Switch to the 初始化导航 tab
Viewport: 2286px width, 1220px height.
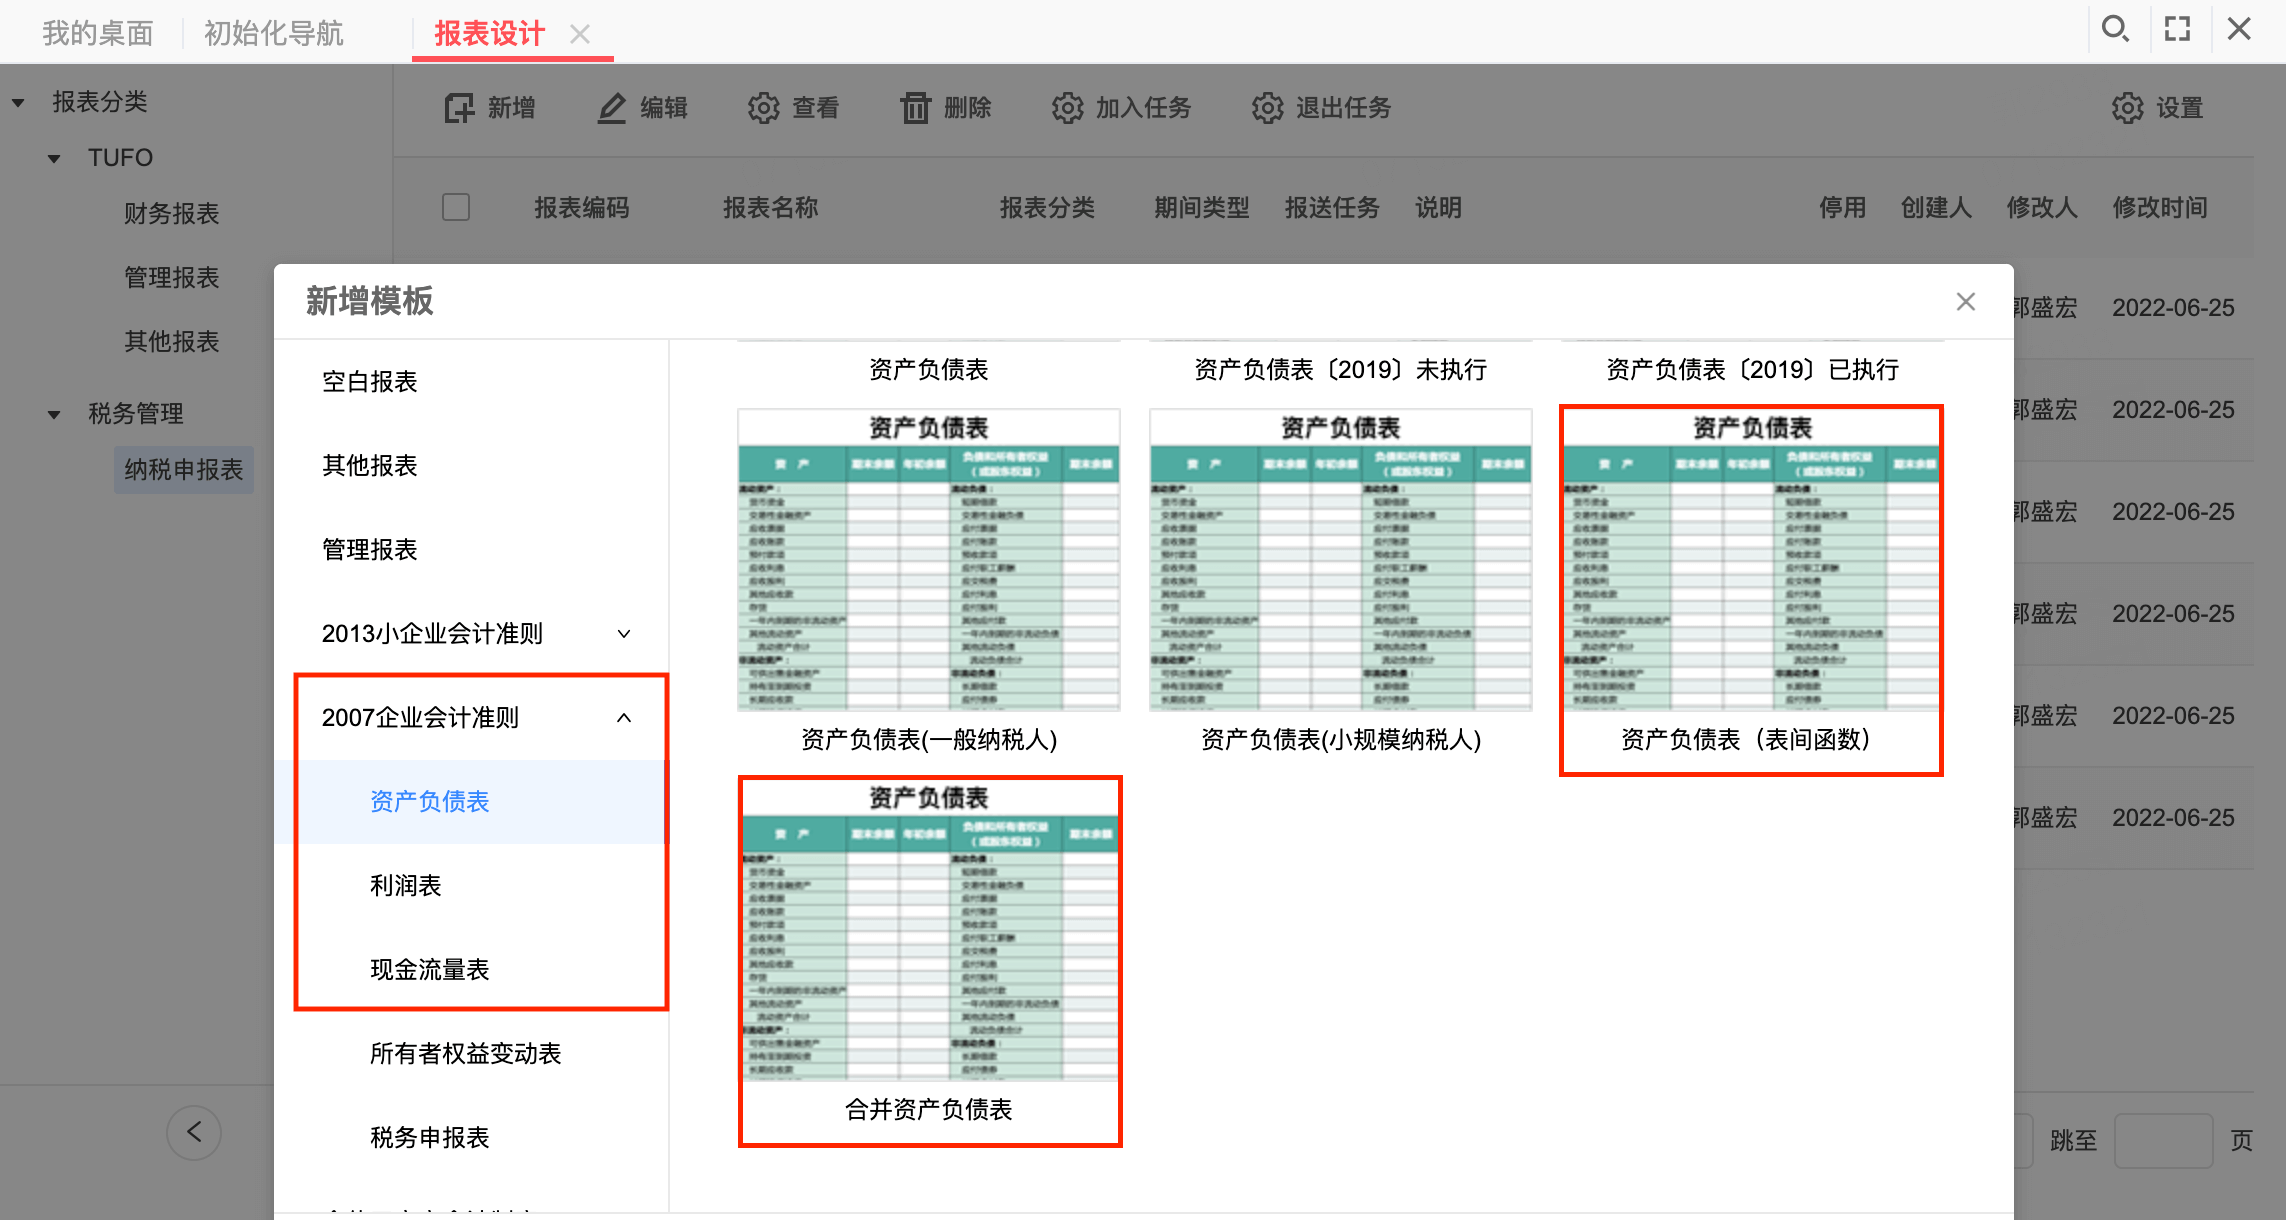[273, 33]
